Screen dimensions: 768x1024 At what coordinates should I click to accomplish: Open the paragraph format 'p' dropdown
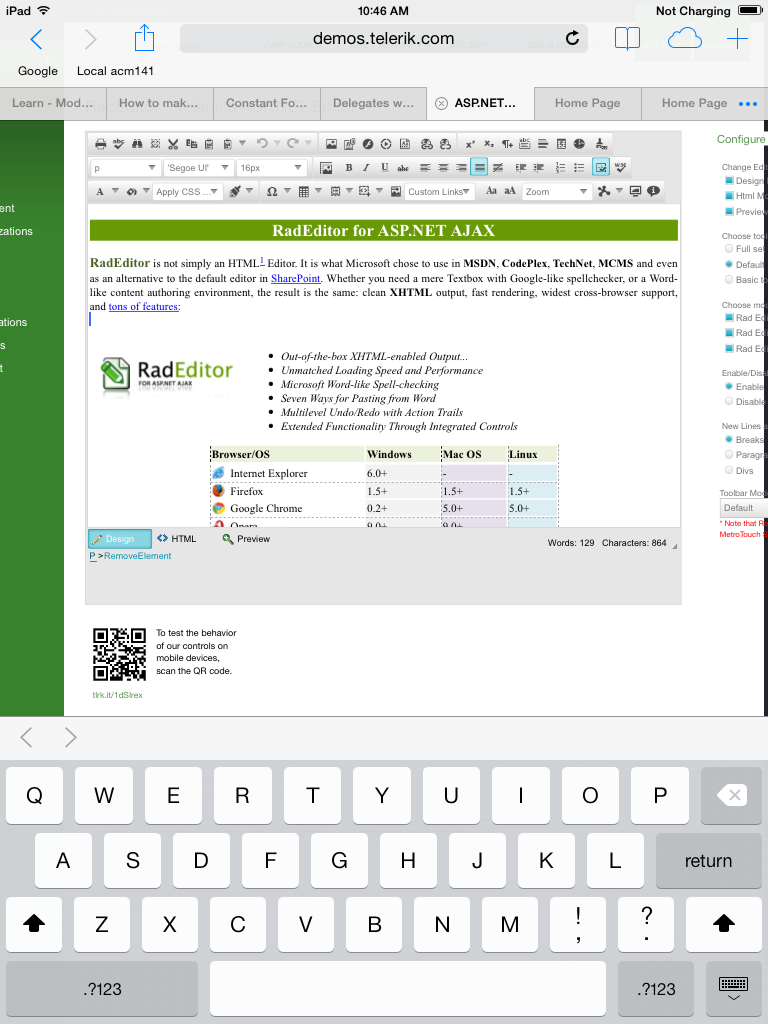tap(125, 168)
